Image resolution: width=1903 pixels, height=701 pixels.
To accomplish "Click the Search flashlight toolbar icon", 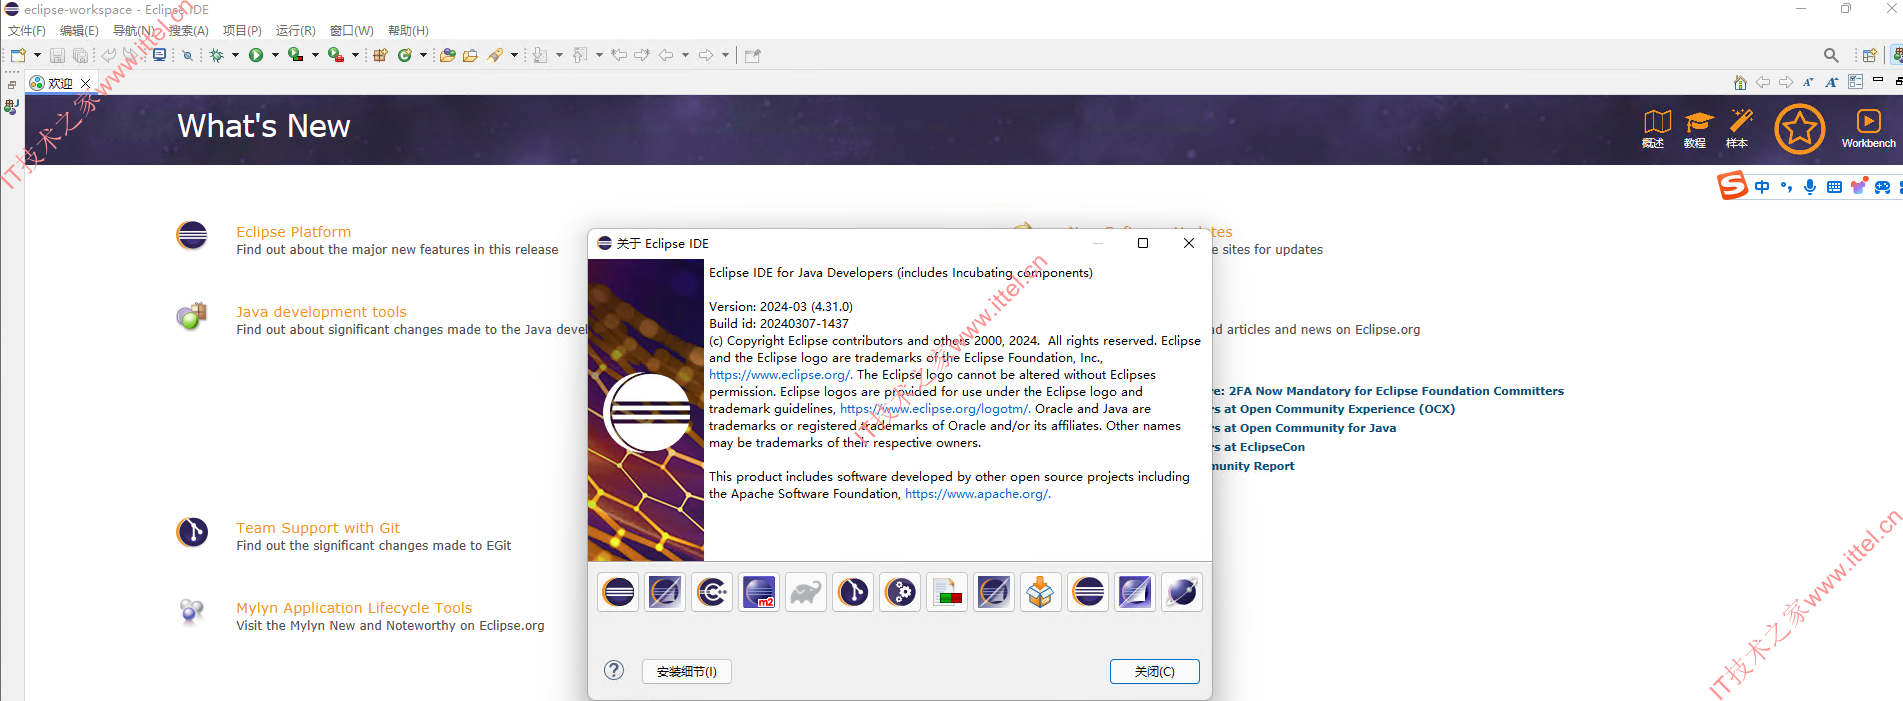I will click(x=495, y=55).
